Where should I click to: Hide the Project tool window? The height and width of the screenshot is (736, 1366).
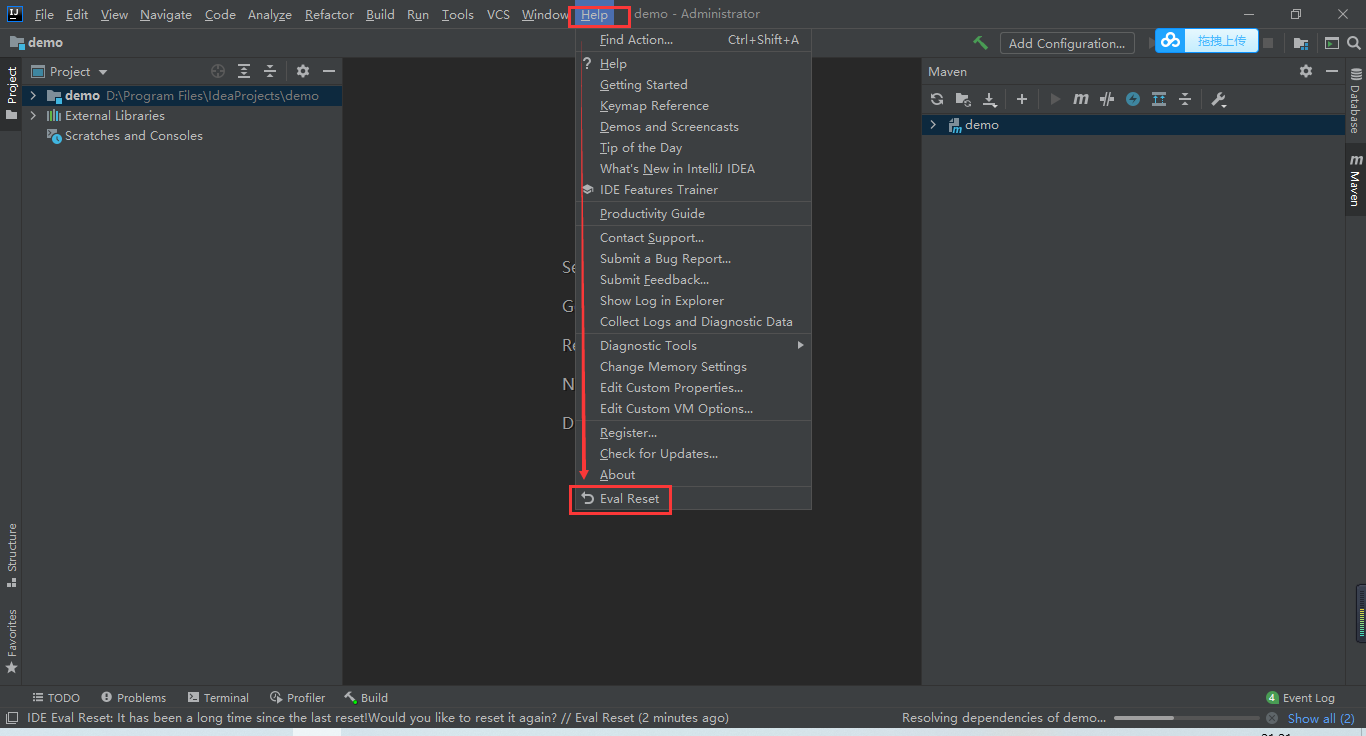[x=328, y=71]
